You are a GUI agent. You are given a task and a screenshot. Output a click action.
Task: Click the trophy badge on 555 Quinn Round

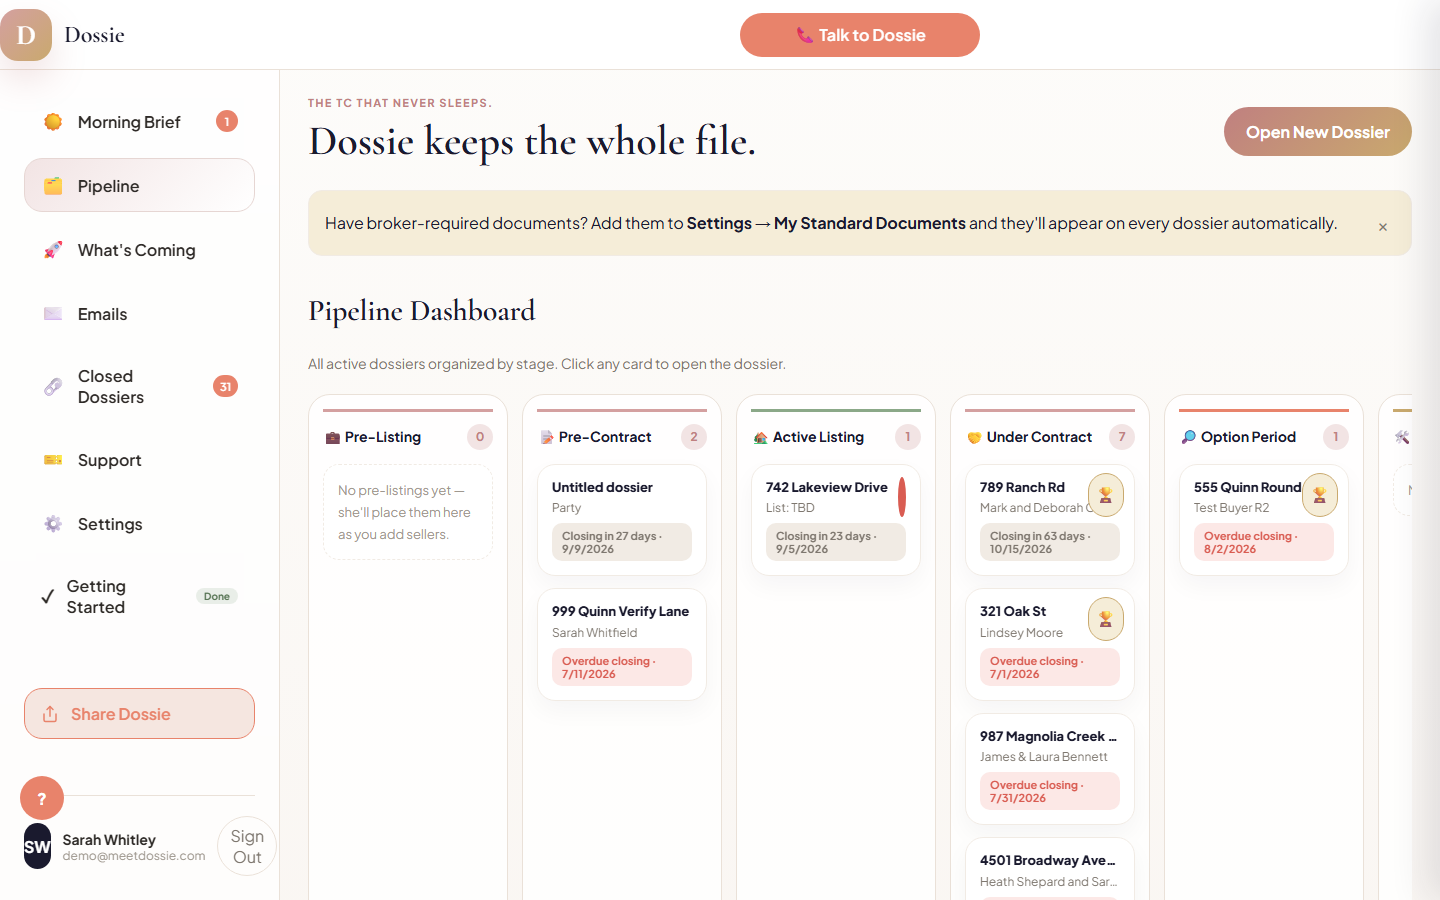coord(1320,495)
